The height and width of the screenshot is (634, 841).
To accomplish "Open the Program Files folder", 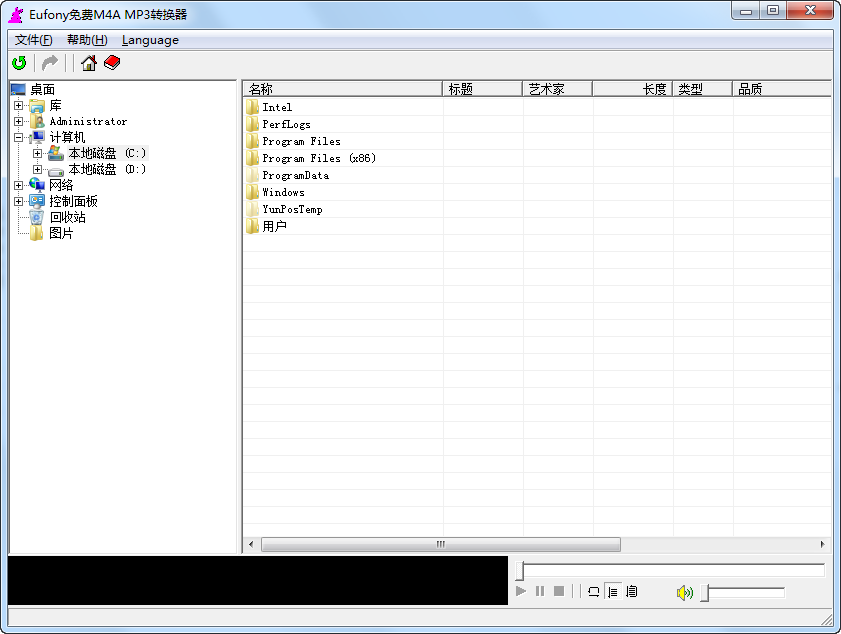I will [x=300, y=141].
